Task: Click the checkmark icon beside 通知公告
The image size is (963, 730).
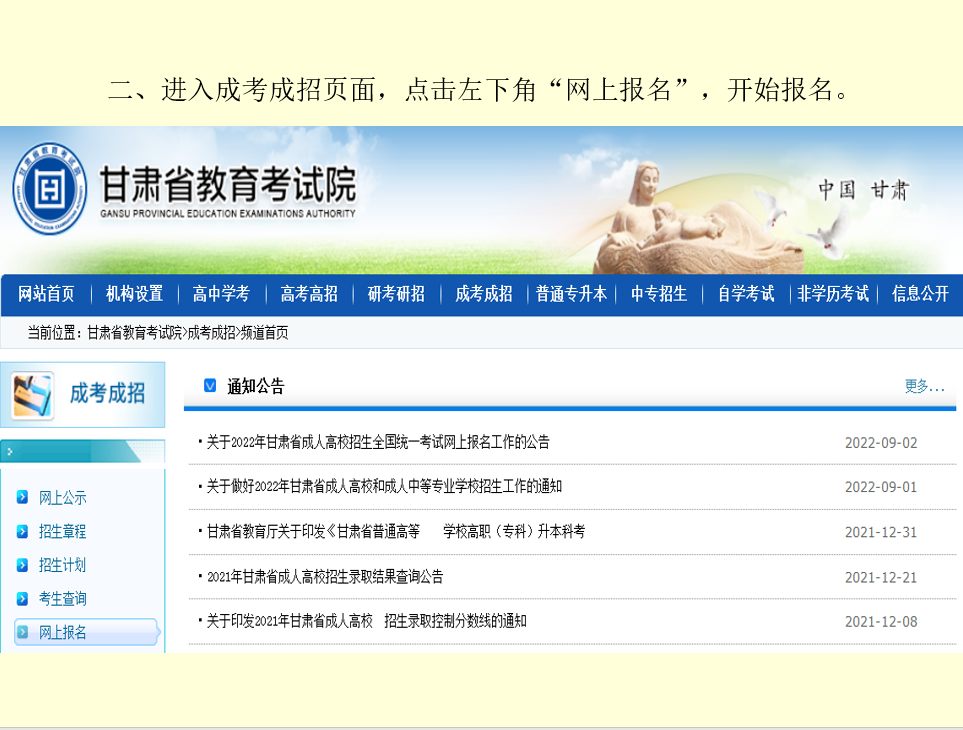Action: (x=210, y=385)
